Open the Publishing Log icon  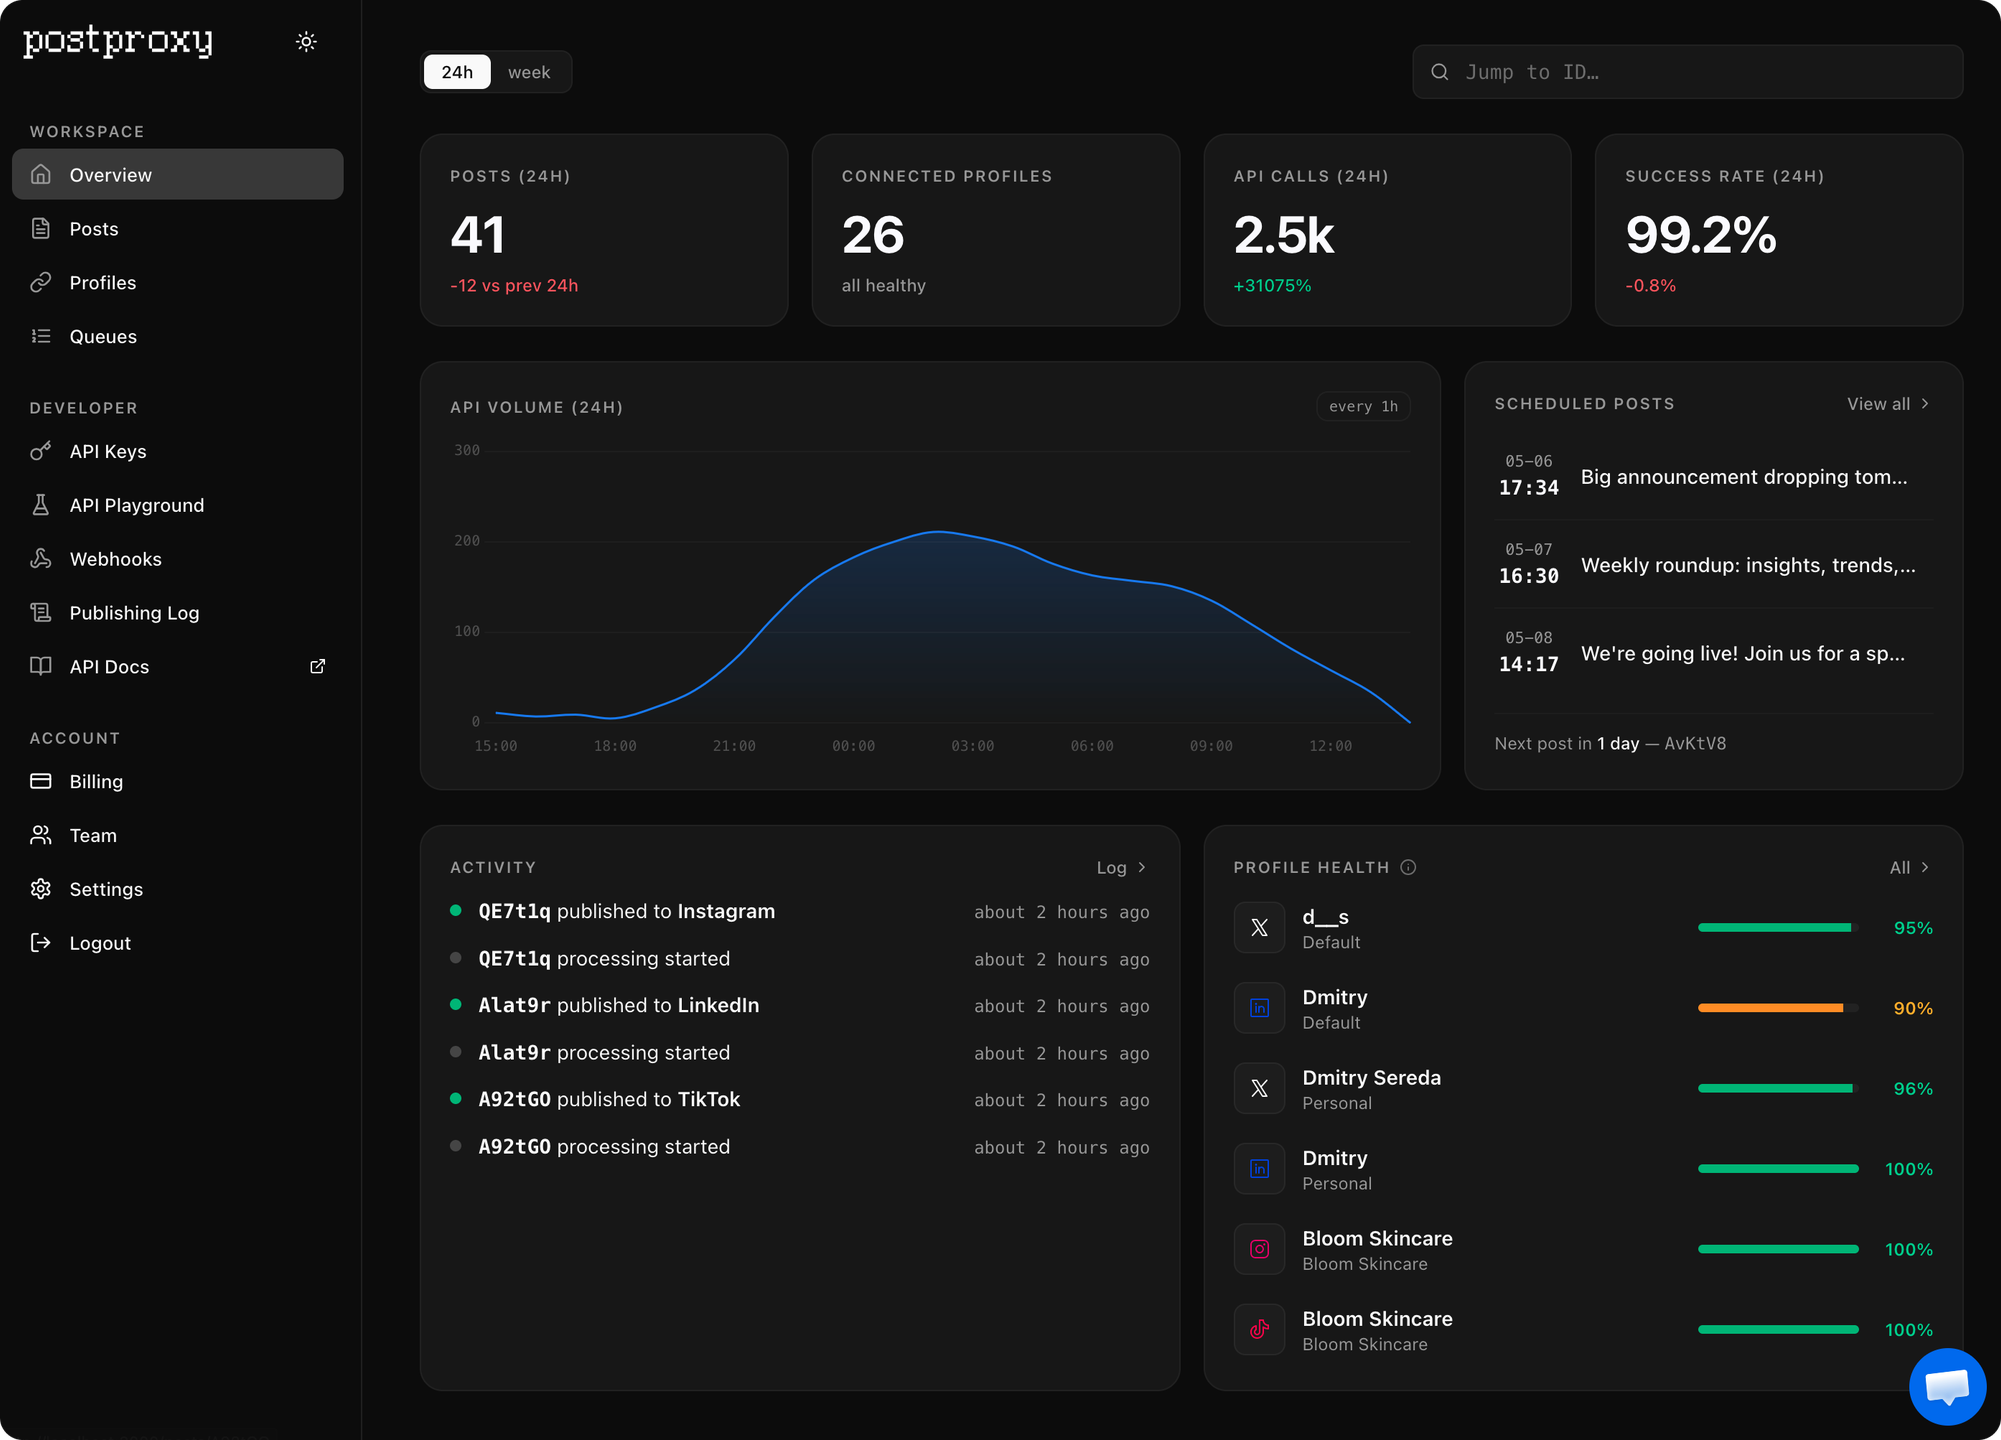41,613
